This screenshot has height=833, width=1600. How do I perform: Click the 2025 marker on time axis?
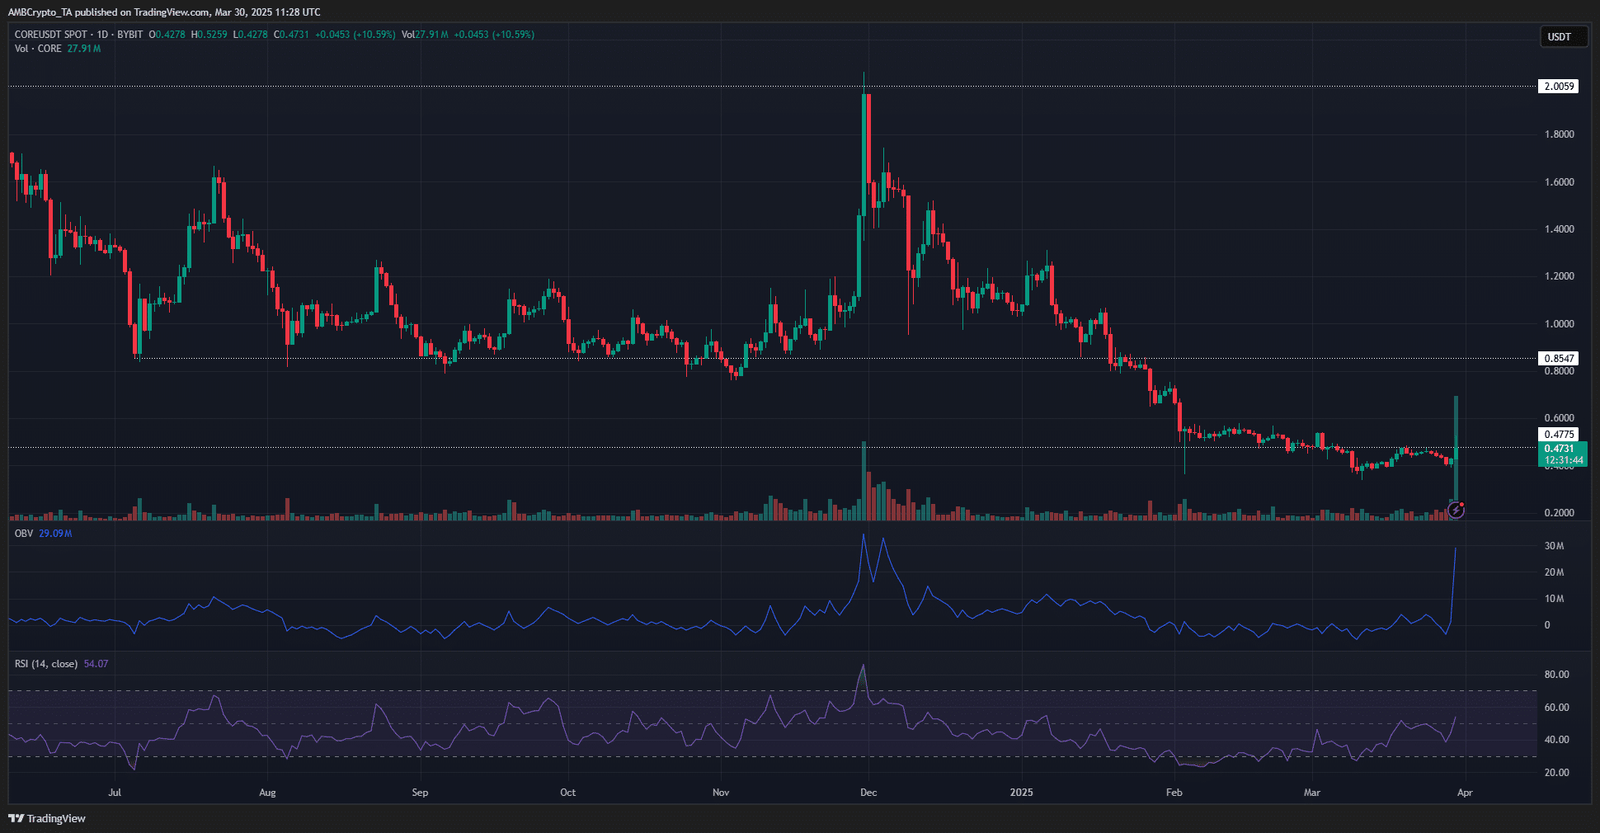tap(1021, 792)
